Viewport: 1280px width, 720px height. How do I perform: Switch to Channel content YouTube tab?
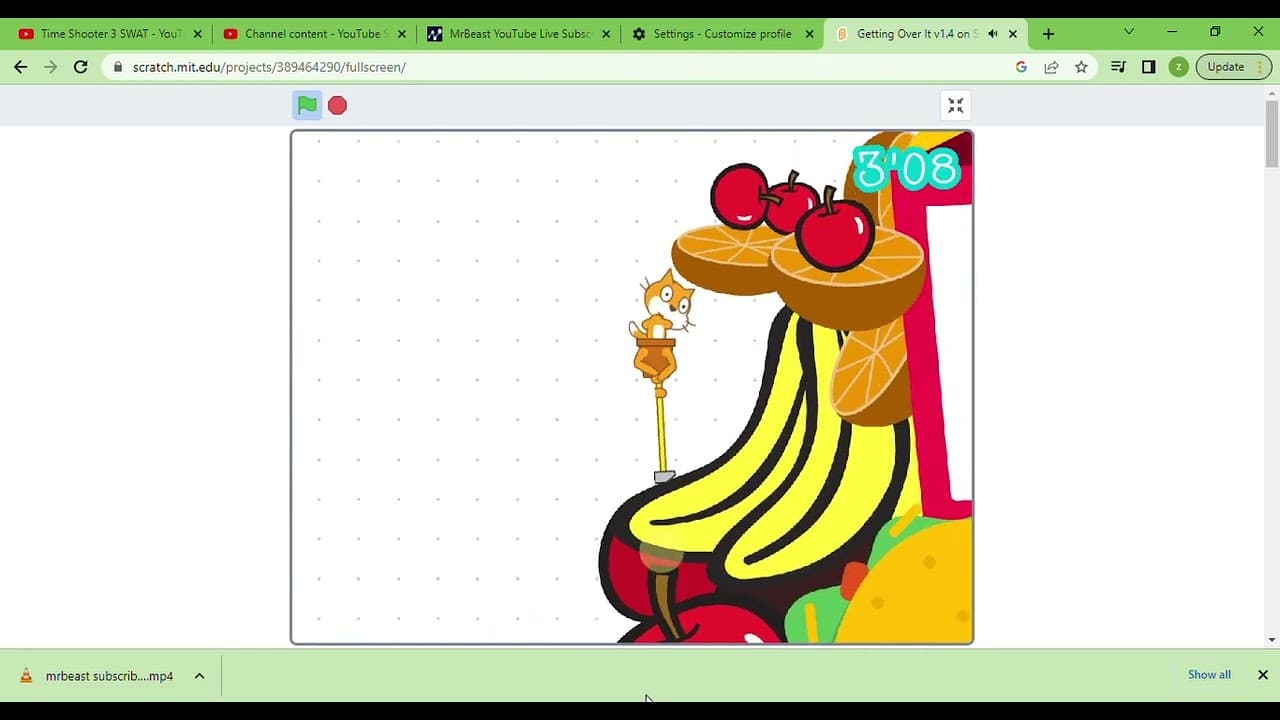click(314, 34)
